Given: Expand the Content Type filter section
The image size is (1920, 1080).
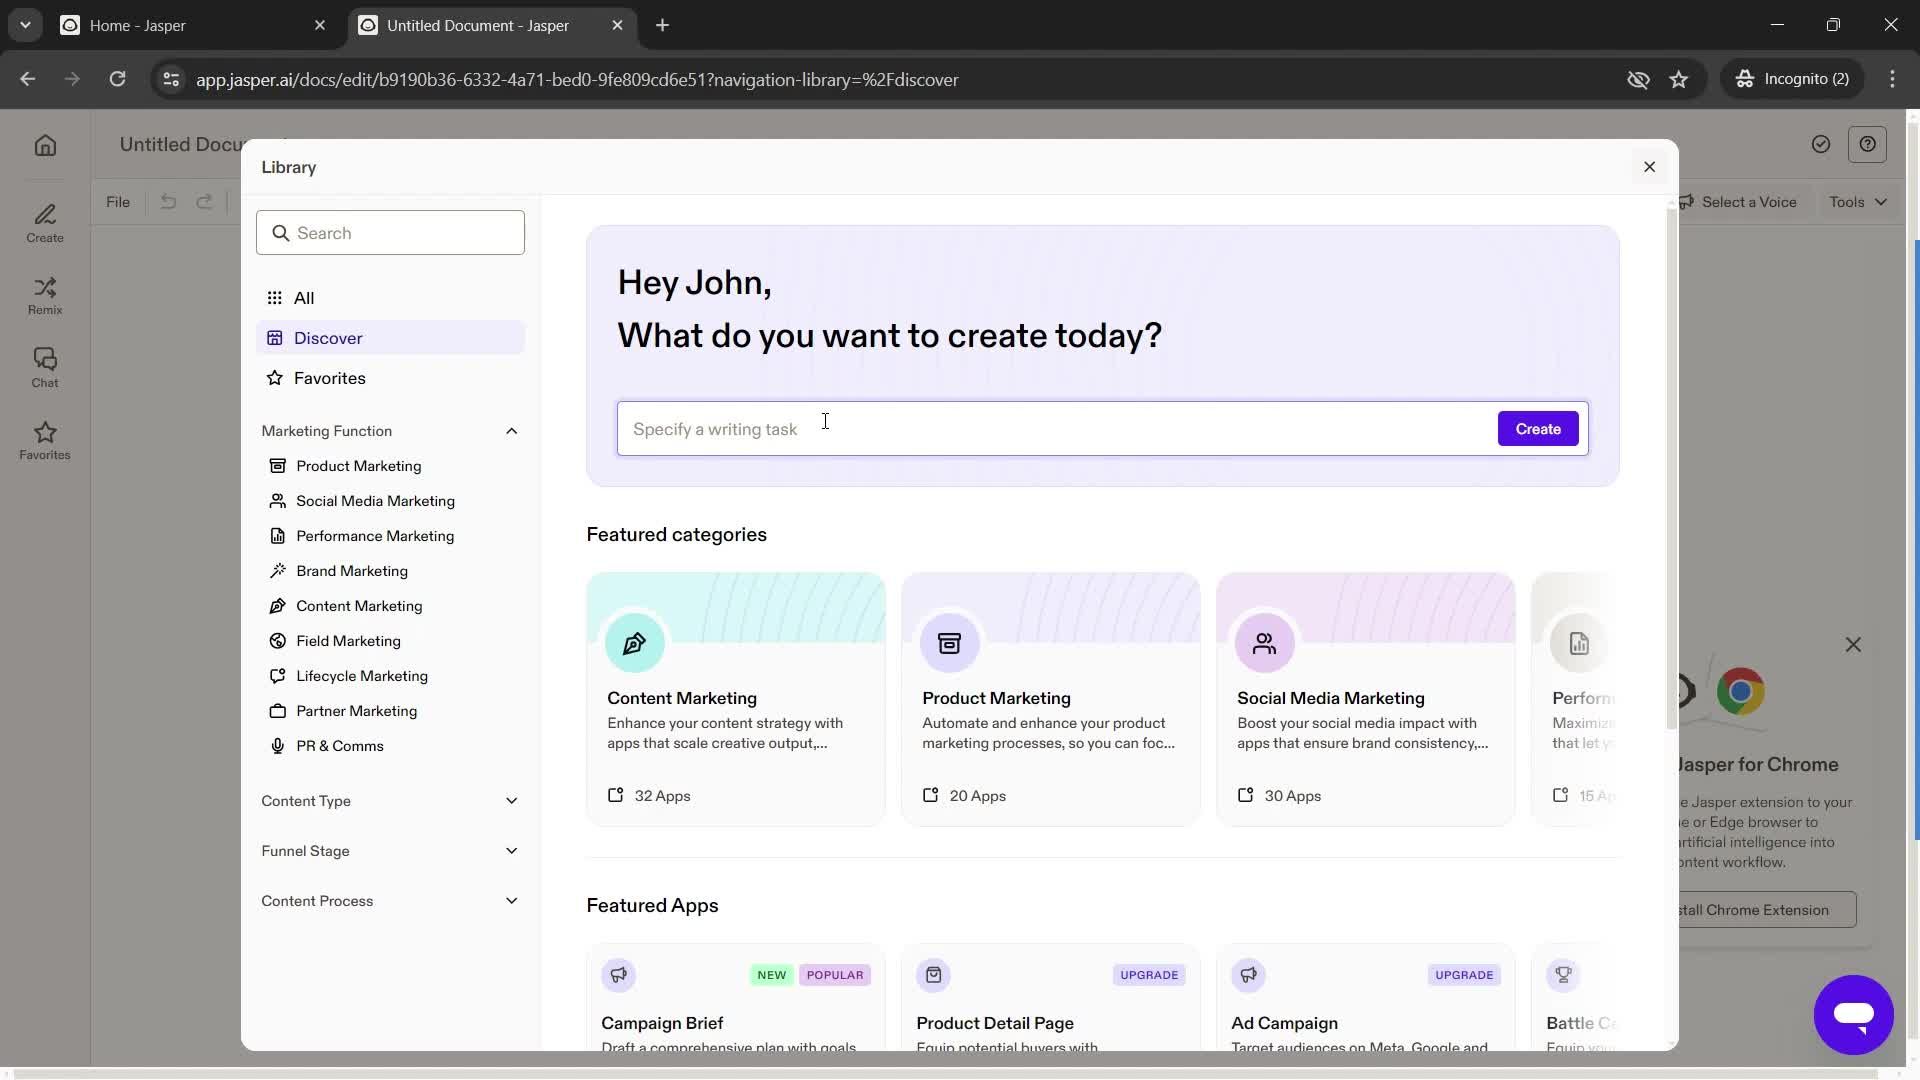Looking at the screenshot, I should (x=390, y=800).
